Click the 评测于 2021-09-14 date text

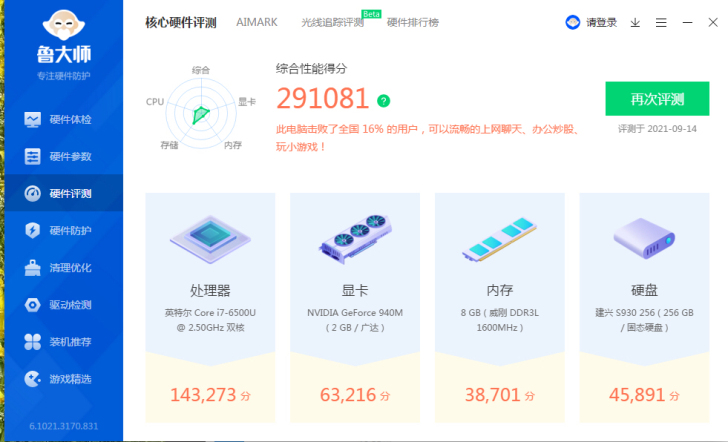(x=657, y=129)
